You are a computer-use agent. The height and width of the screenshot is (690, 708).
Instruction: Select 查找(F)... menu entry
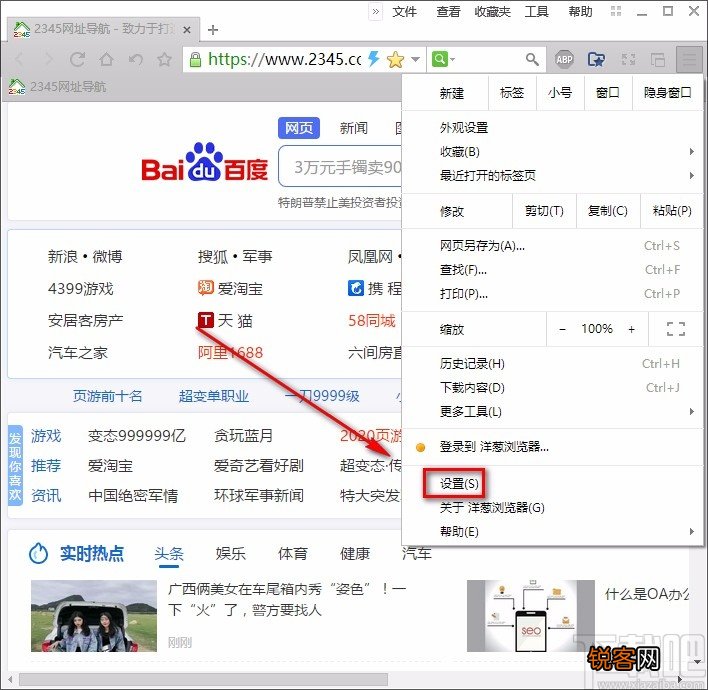[552, 270]
